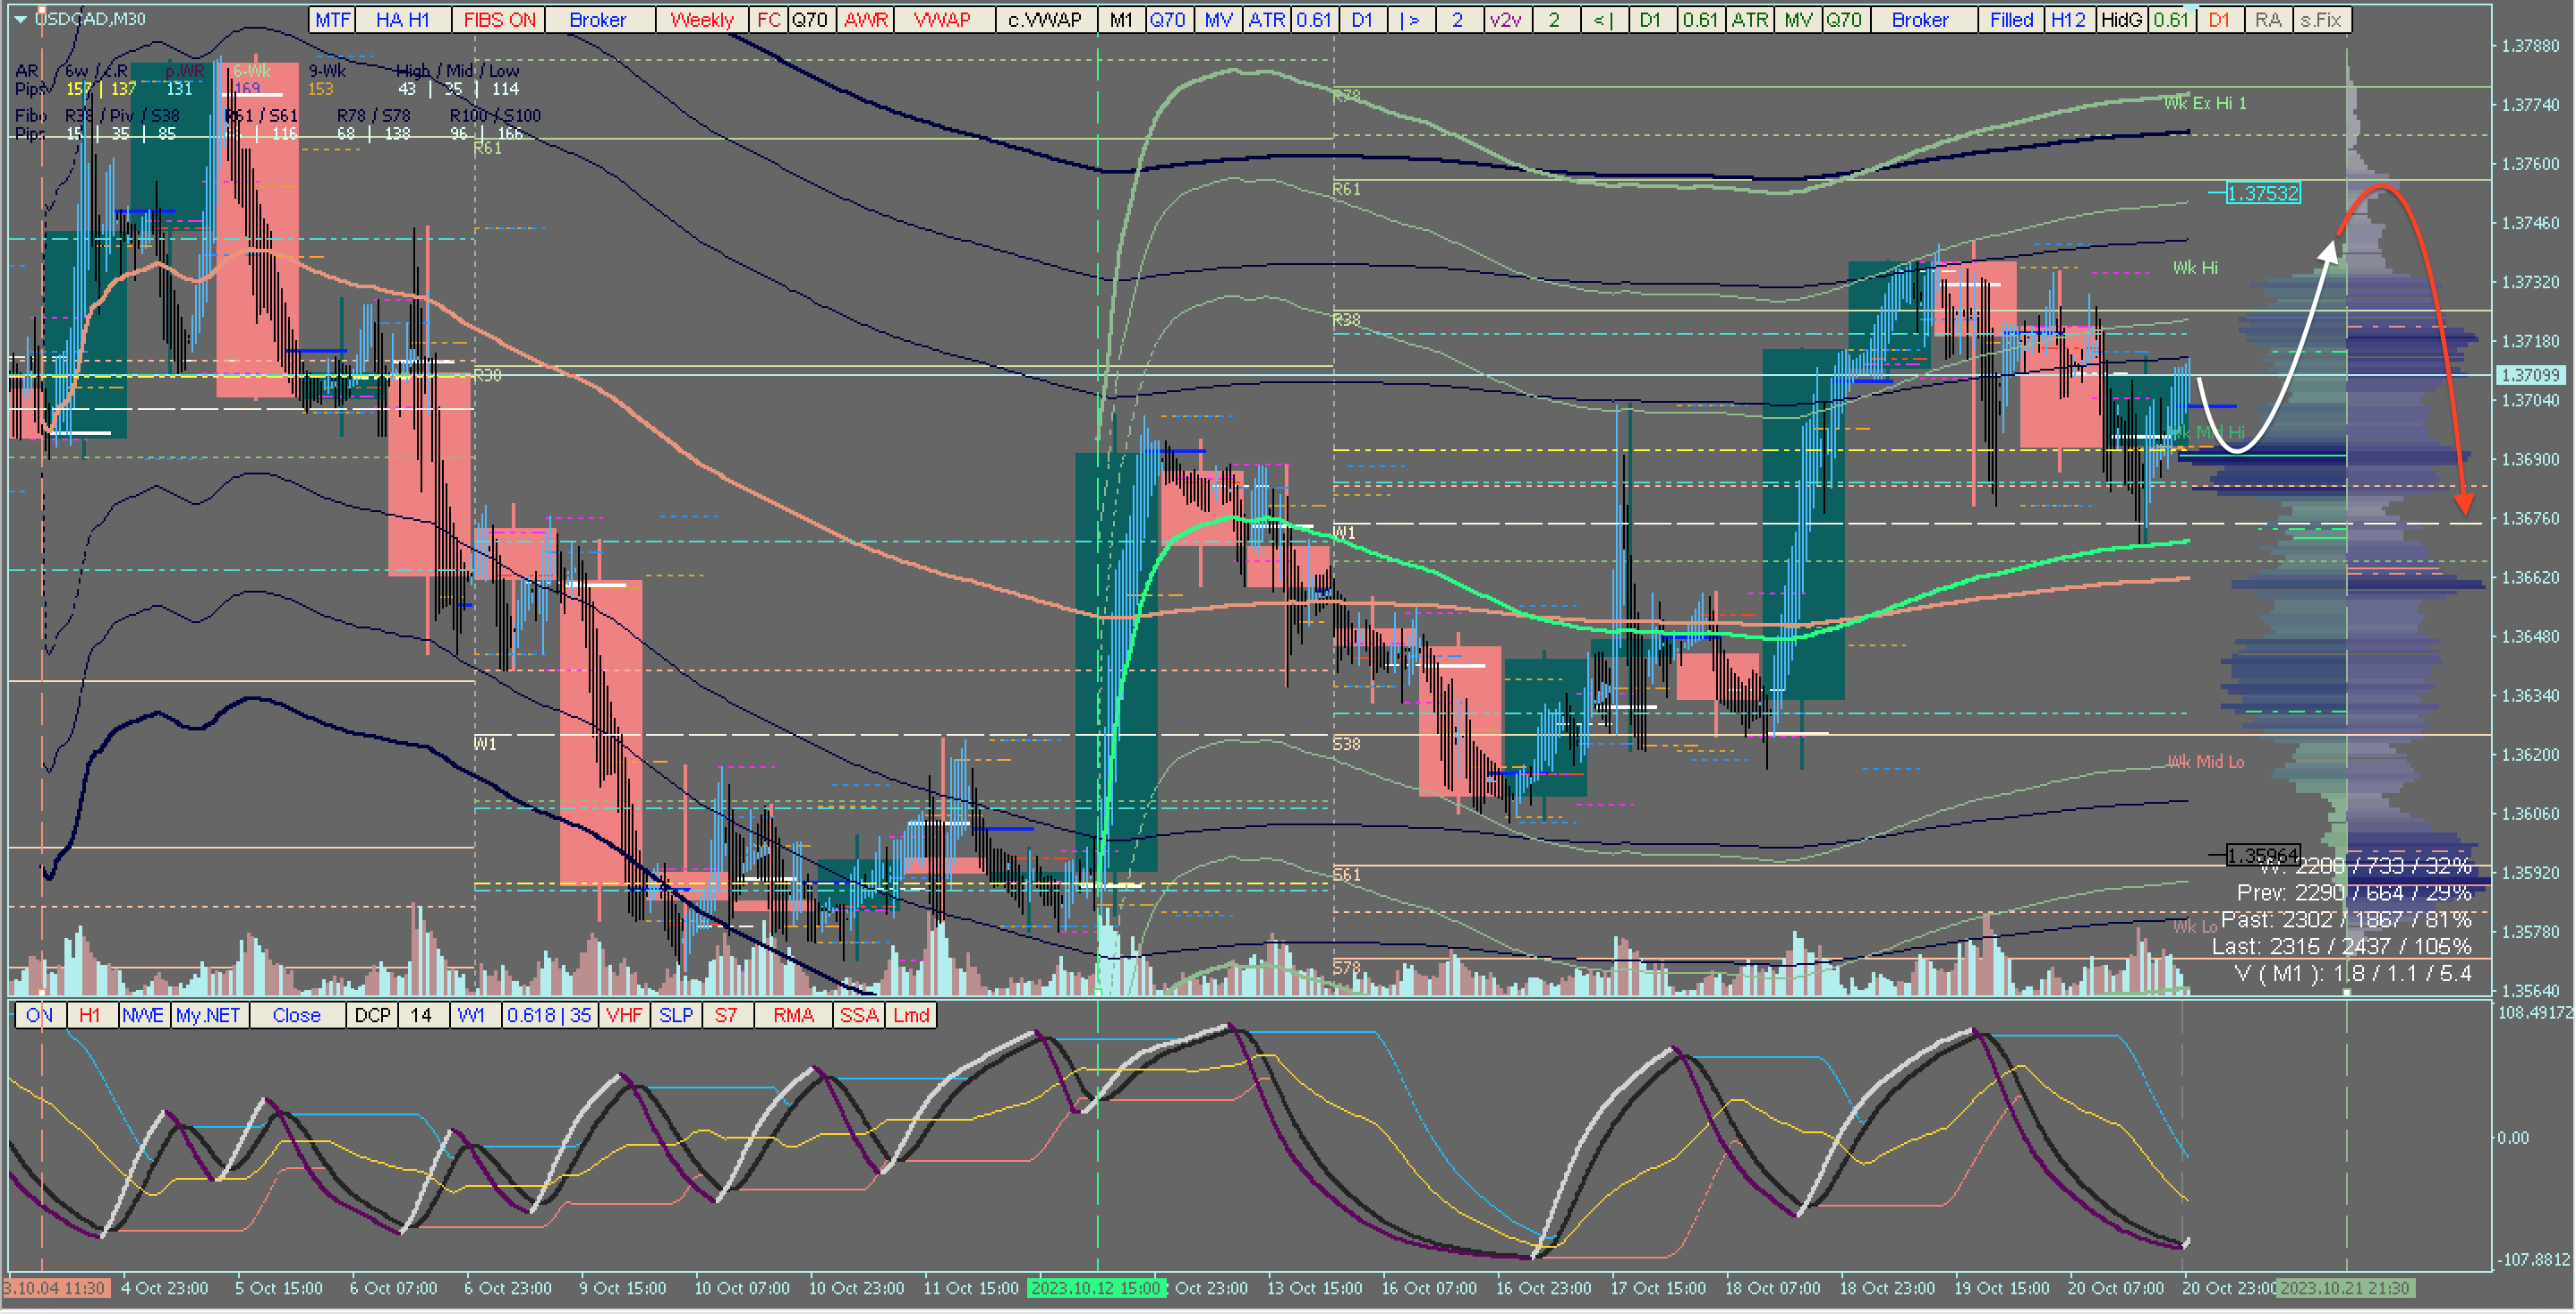Toggle the indicator ON button
The width and height of the screenshot is (2576, 1314).
point(39,1016)
